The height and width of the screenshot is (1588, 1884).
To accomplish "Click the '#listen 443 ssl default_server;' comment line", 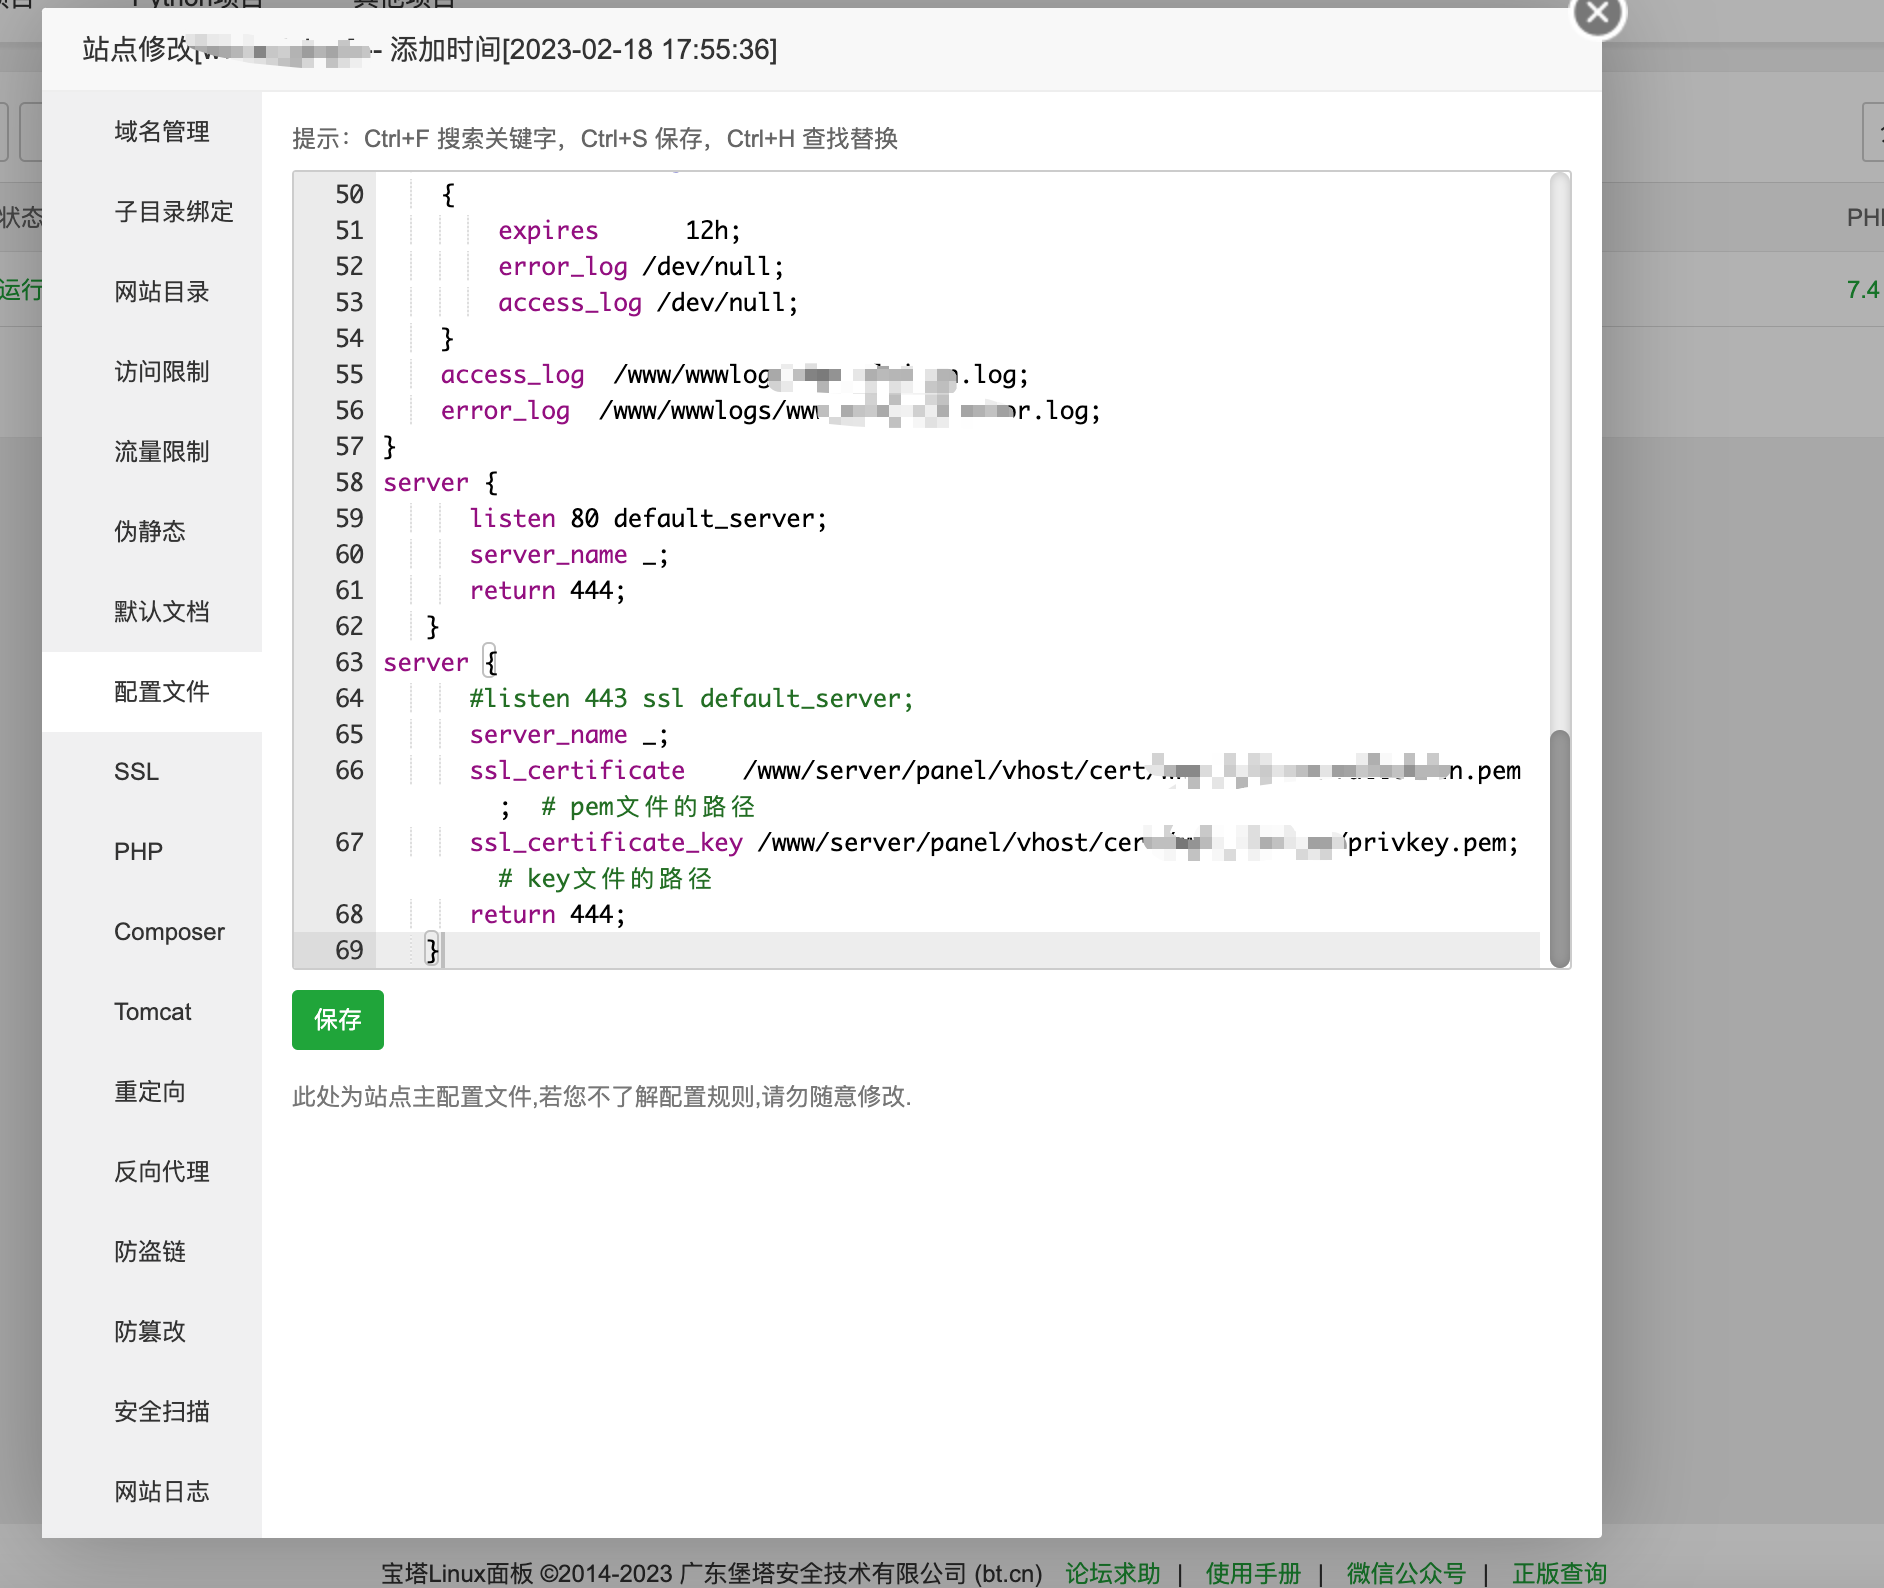I will click(x=692, y=698).
